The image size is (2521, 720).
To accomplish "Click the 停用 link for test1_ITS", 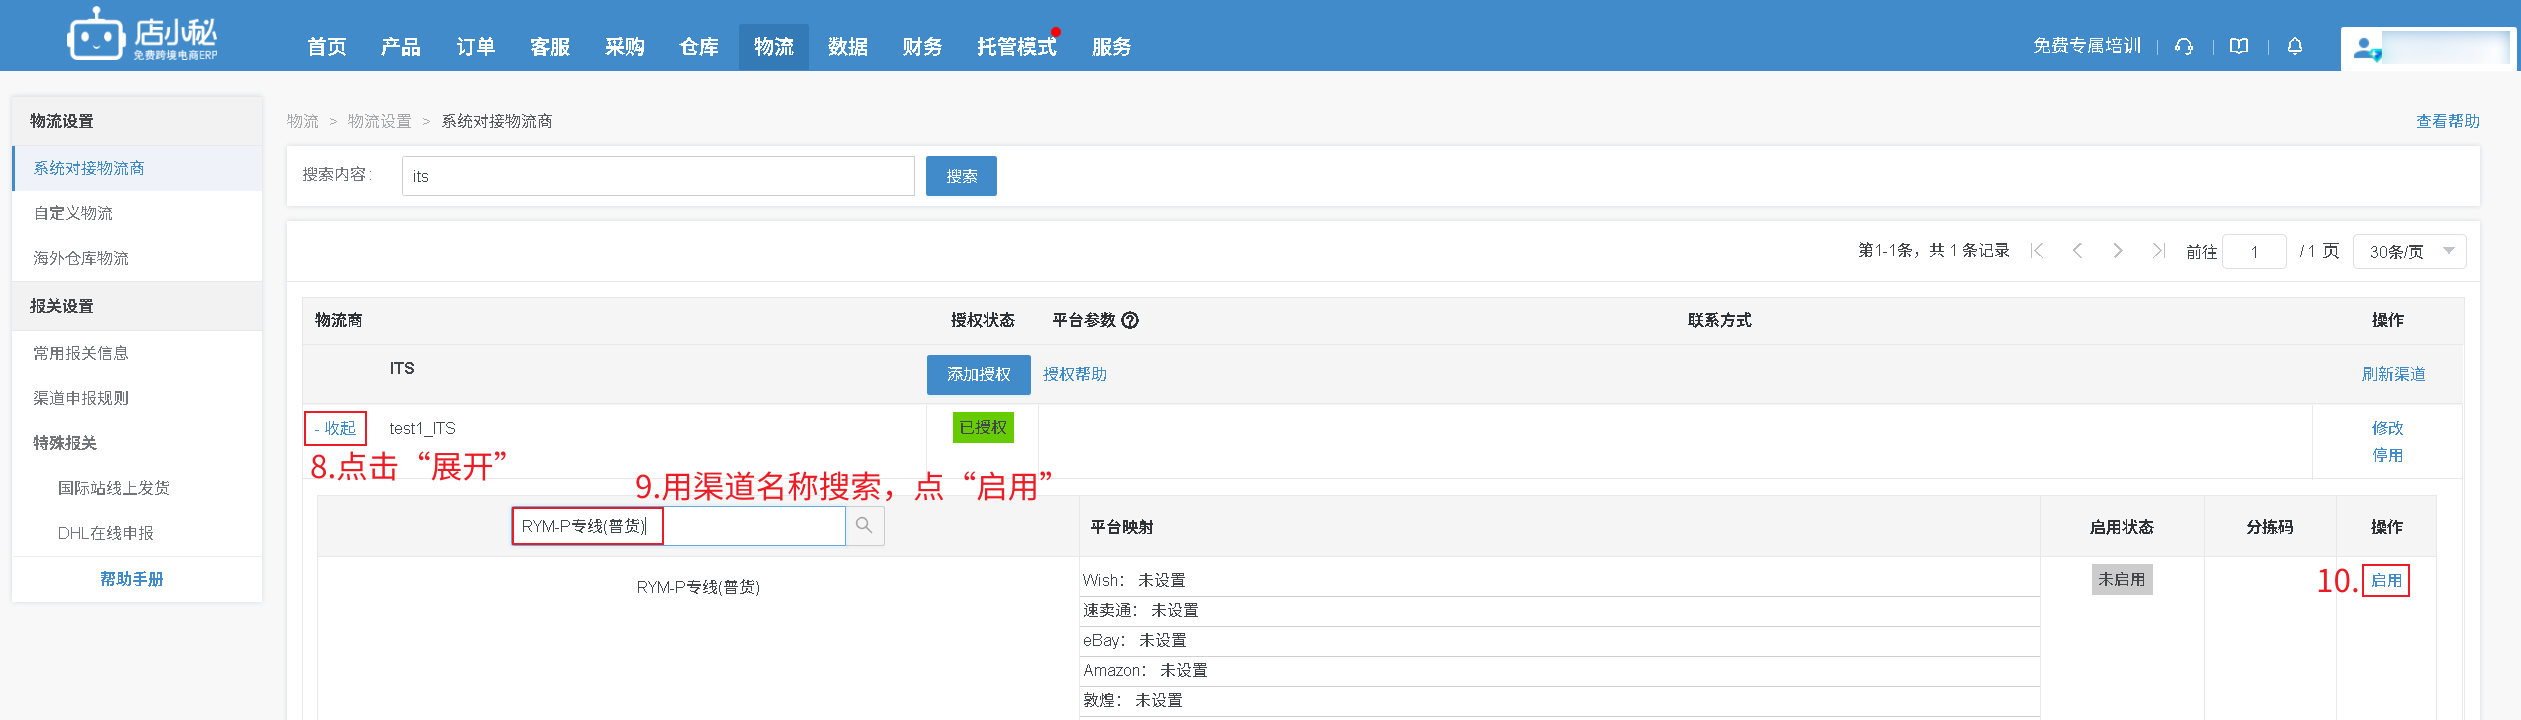I will pyautogui.click(x=2387, y=456).
